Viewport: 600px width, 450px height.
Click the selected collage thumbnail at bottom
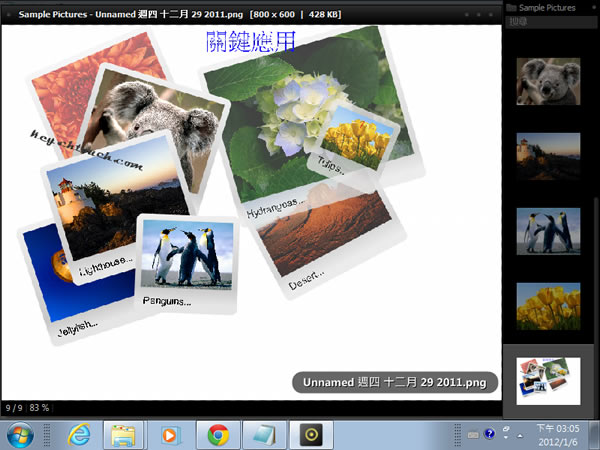pos(547,381)
